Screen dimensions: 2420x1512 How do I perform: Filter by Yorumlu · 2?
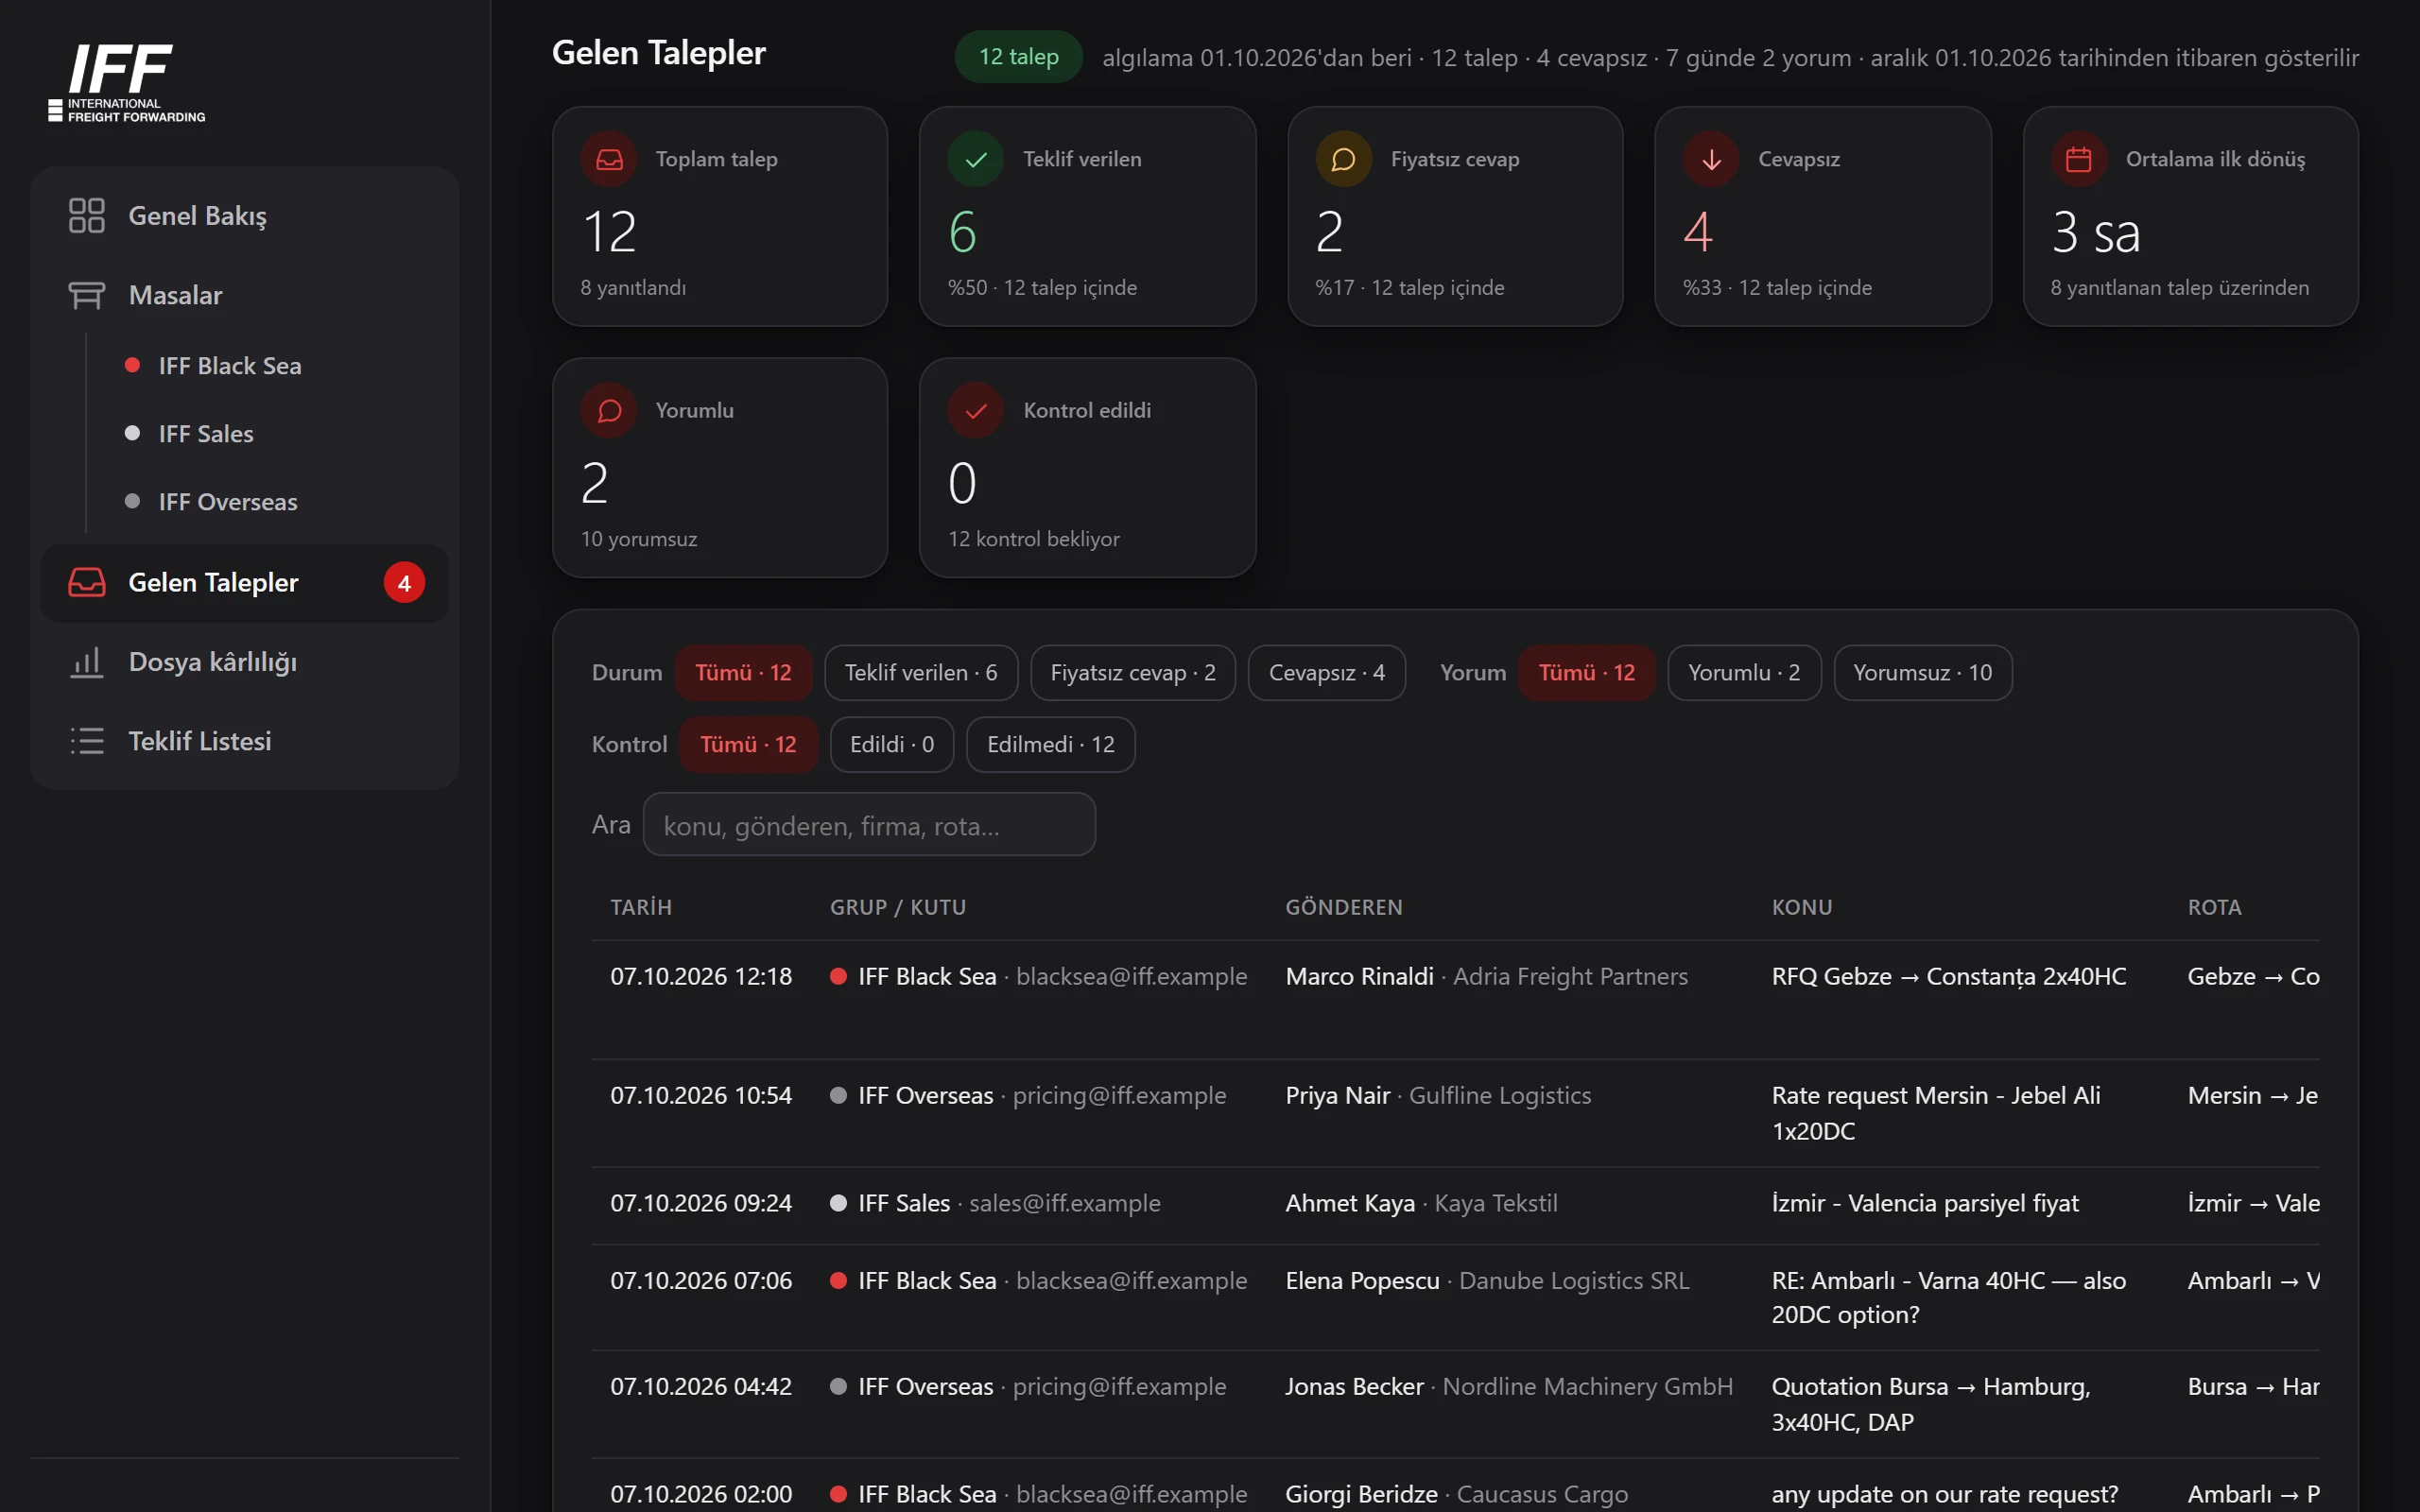coord(1744,673)
